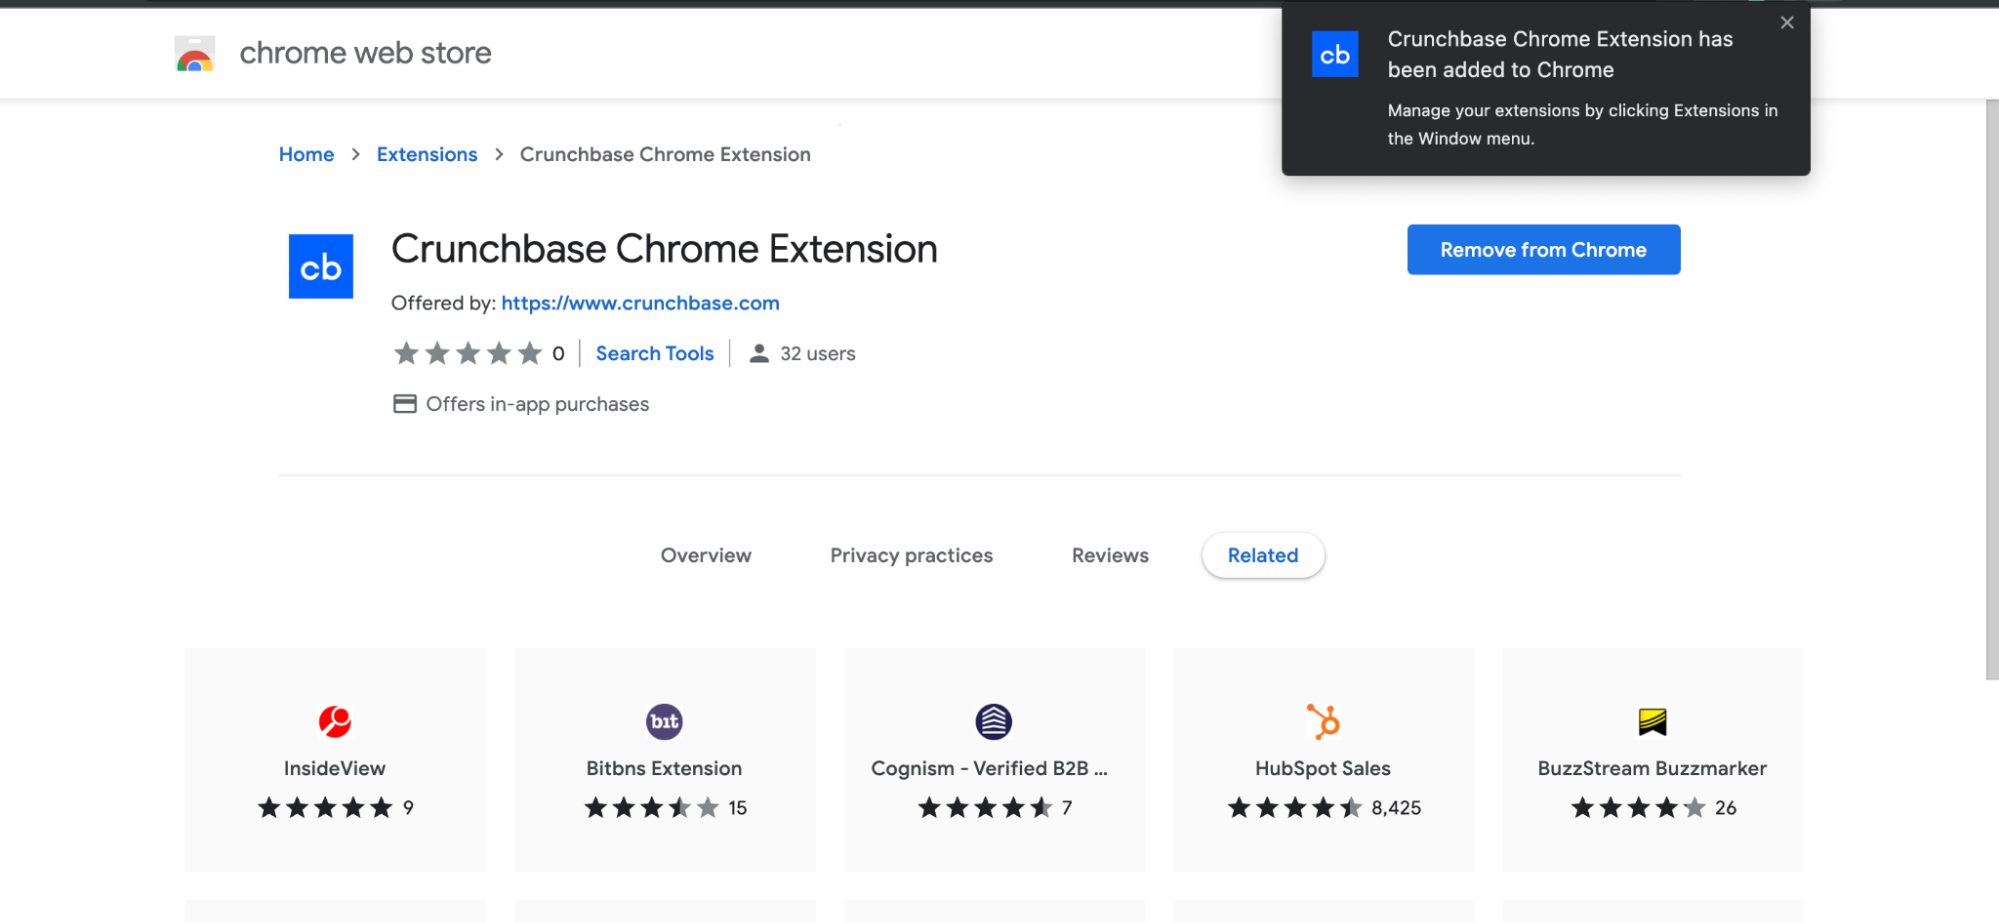This screenshot has height=923, width=1999.
Task: Open the Bitbns Extension icon
Action: tap(664, 721)
